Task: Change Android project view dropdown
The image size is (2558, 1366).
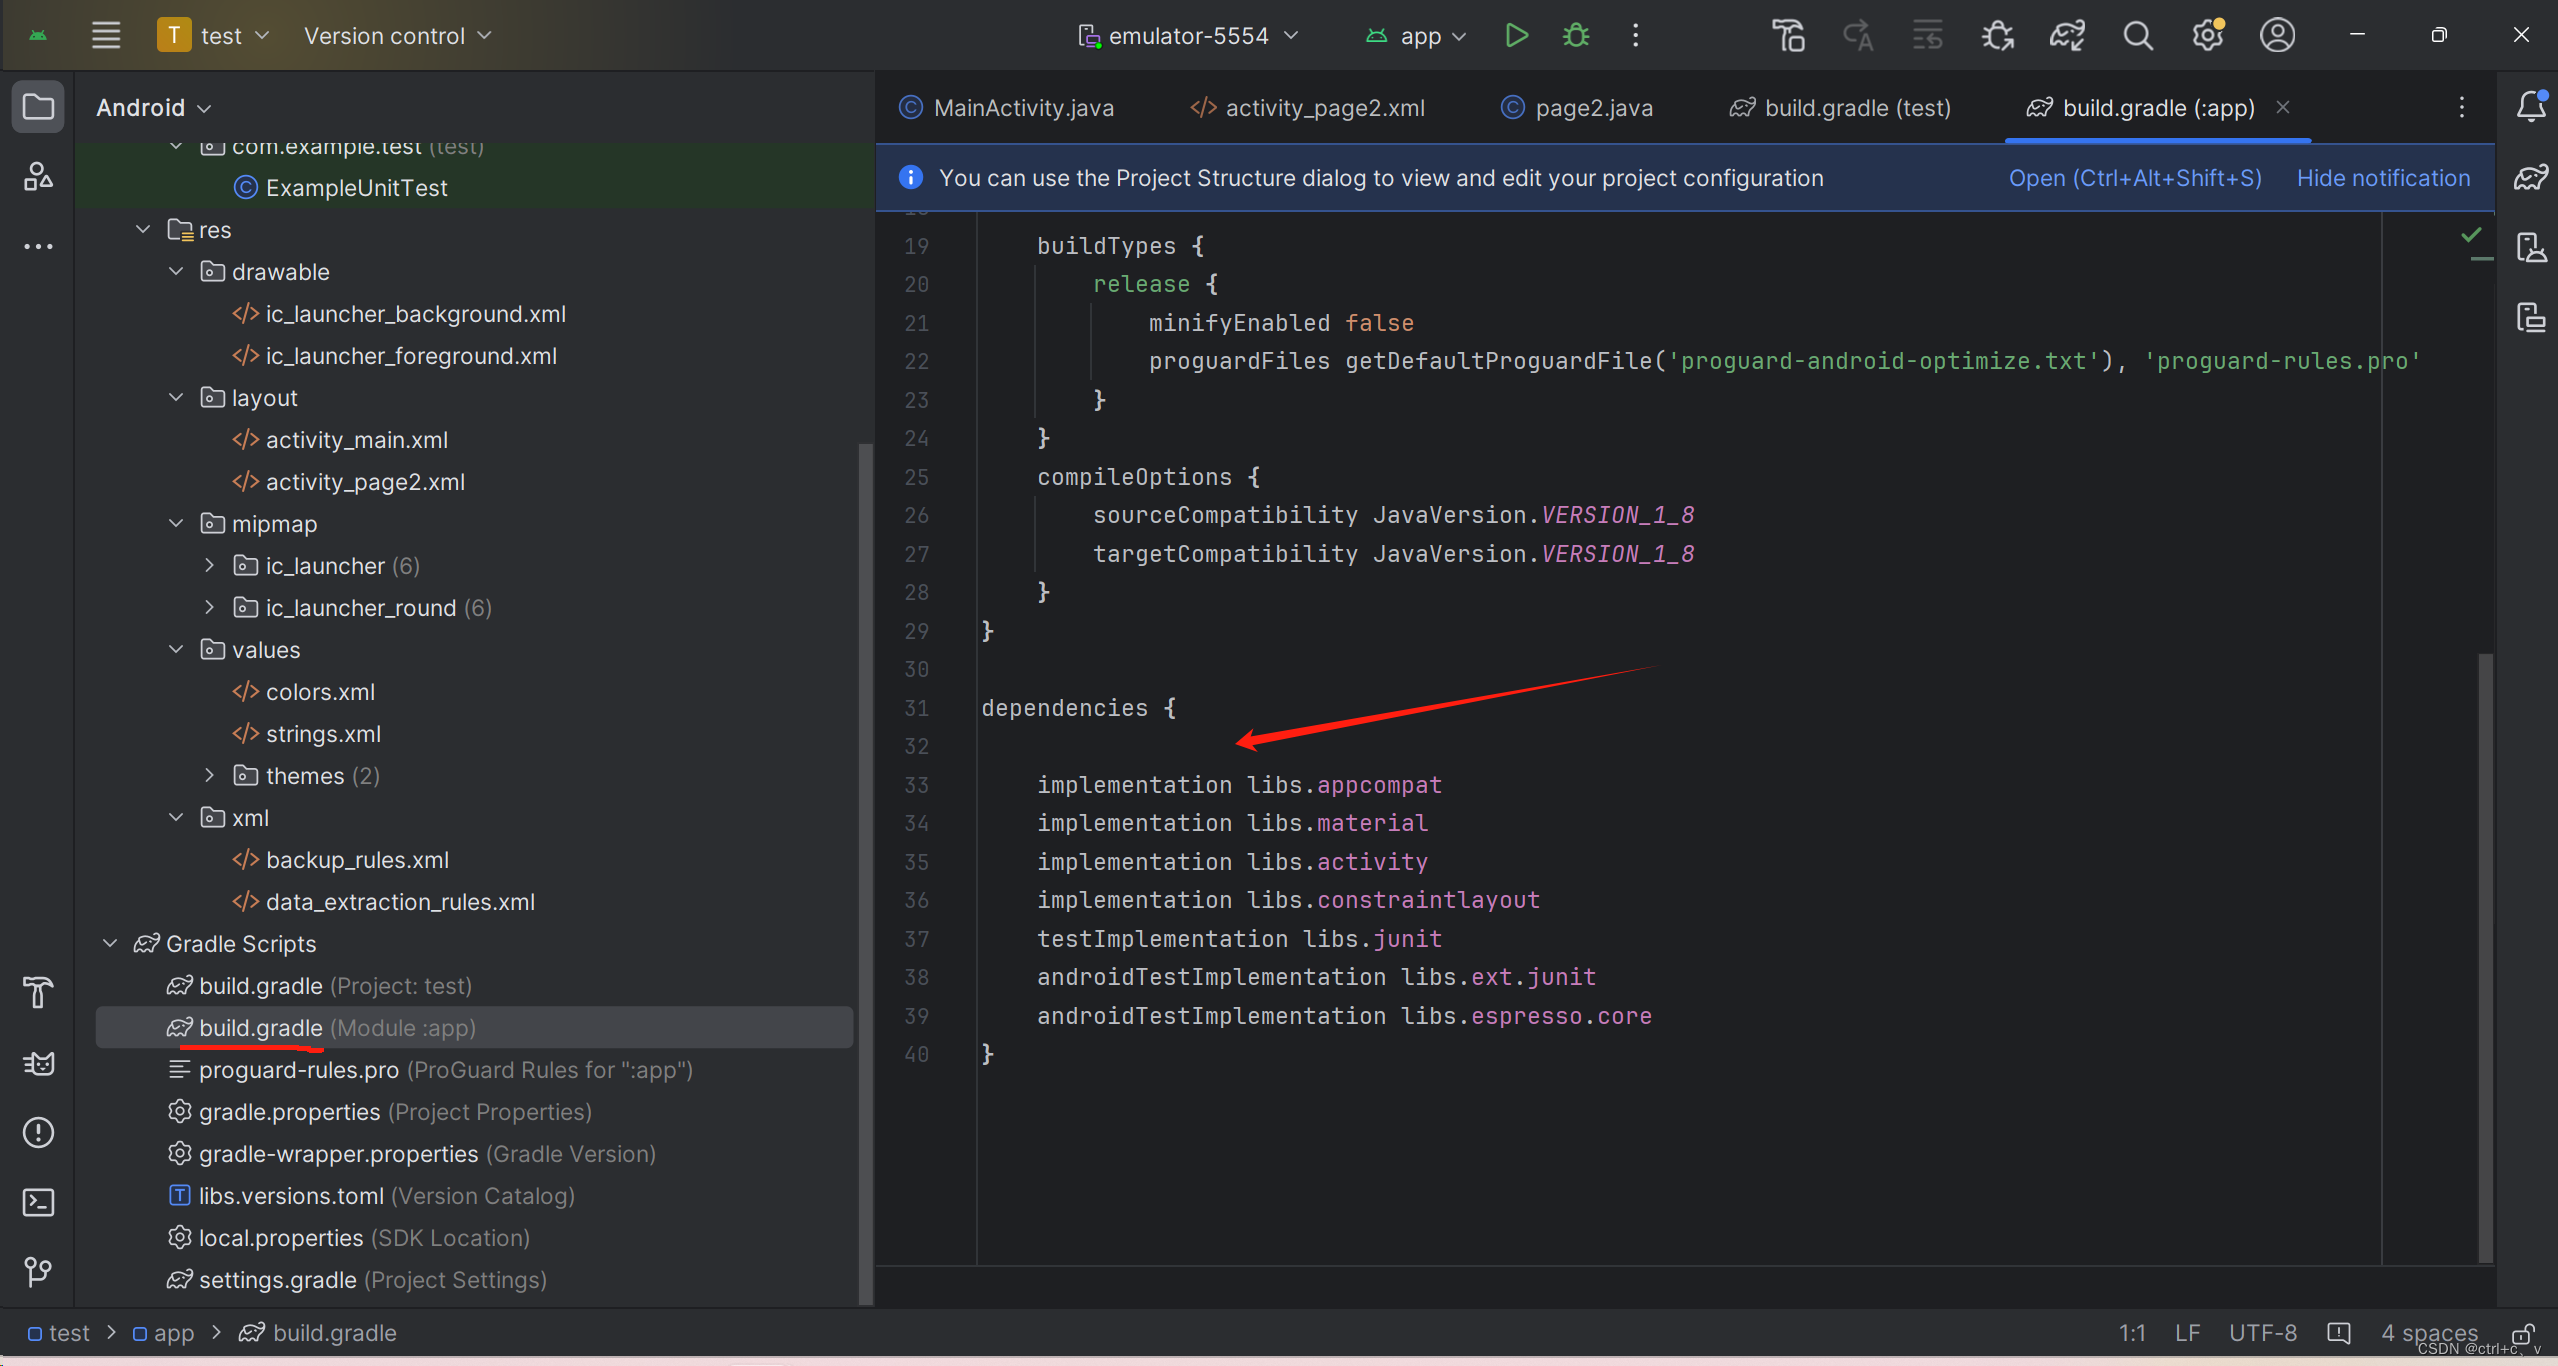Action: [153, 107]
